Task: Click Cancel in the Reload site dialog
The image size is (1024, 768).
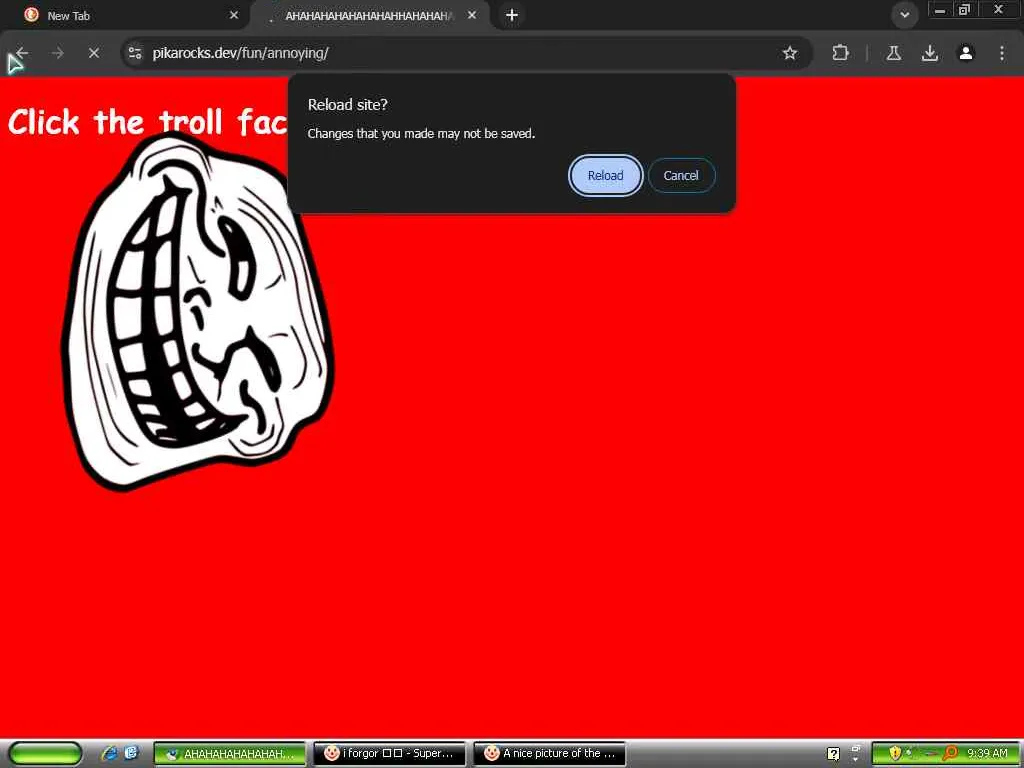Action: tap(681, 176)
